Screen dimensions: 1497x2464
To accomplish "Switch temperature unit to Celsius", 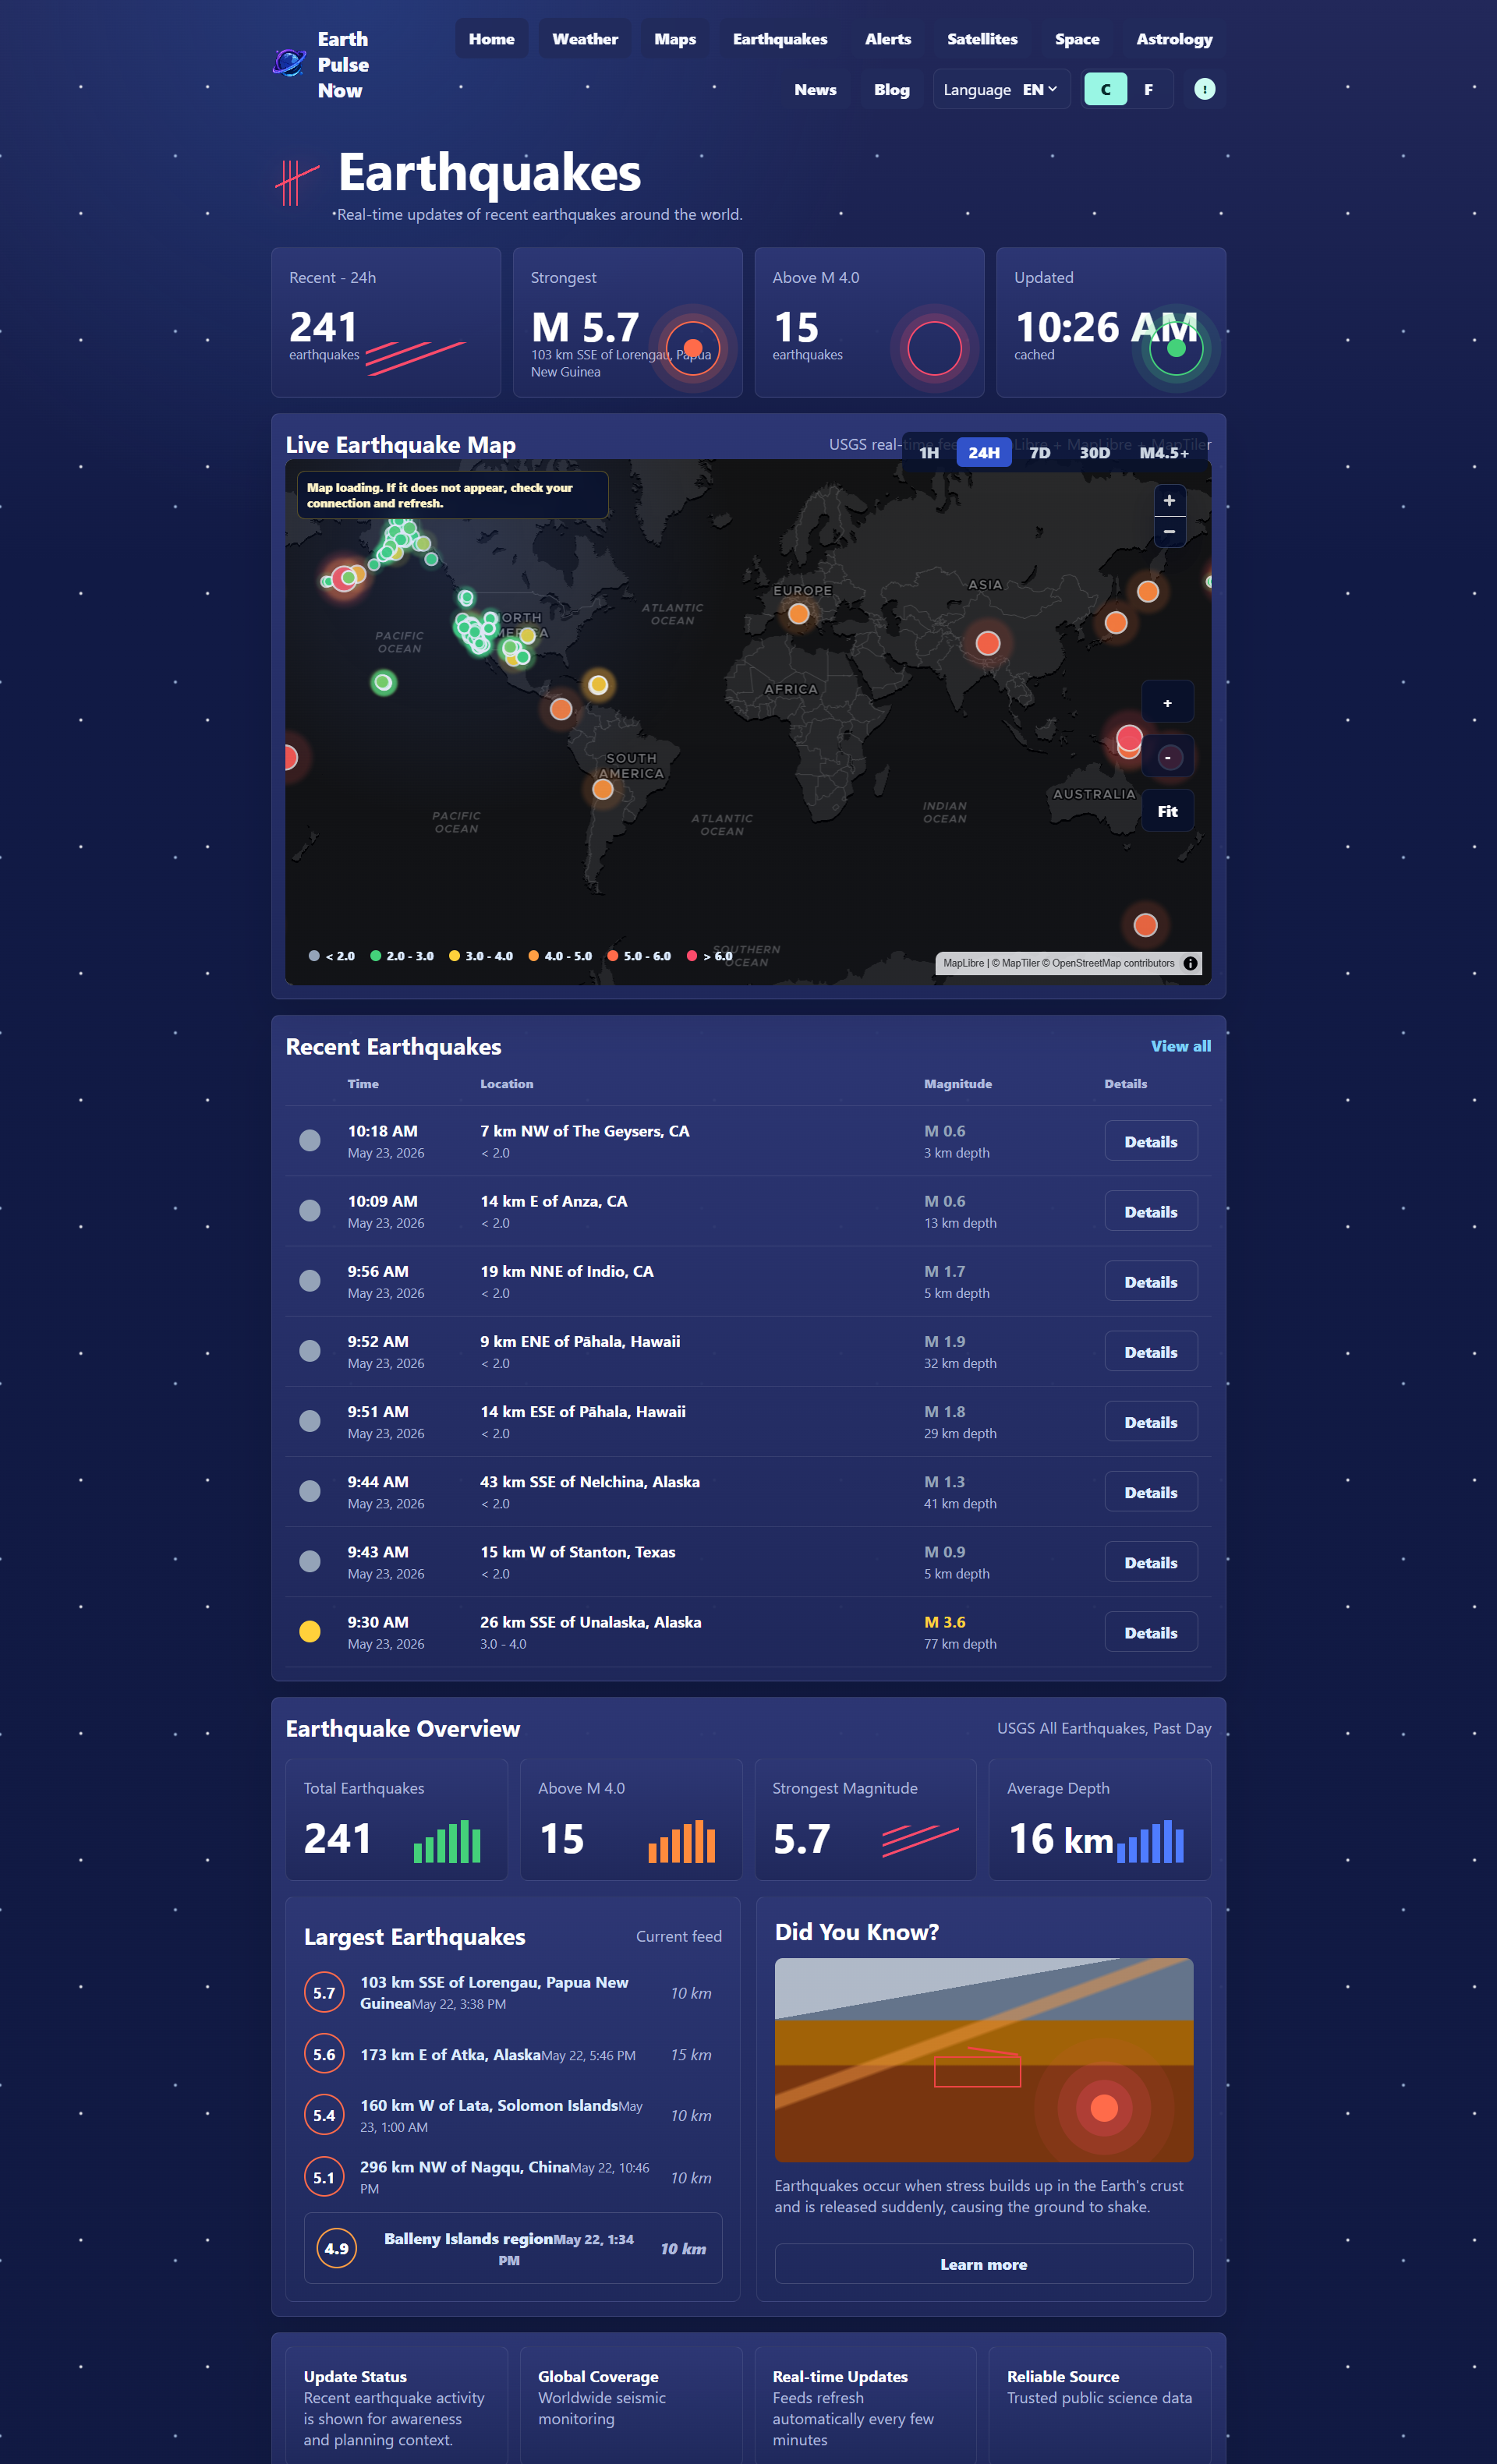I will click(x=1105, y=89).
